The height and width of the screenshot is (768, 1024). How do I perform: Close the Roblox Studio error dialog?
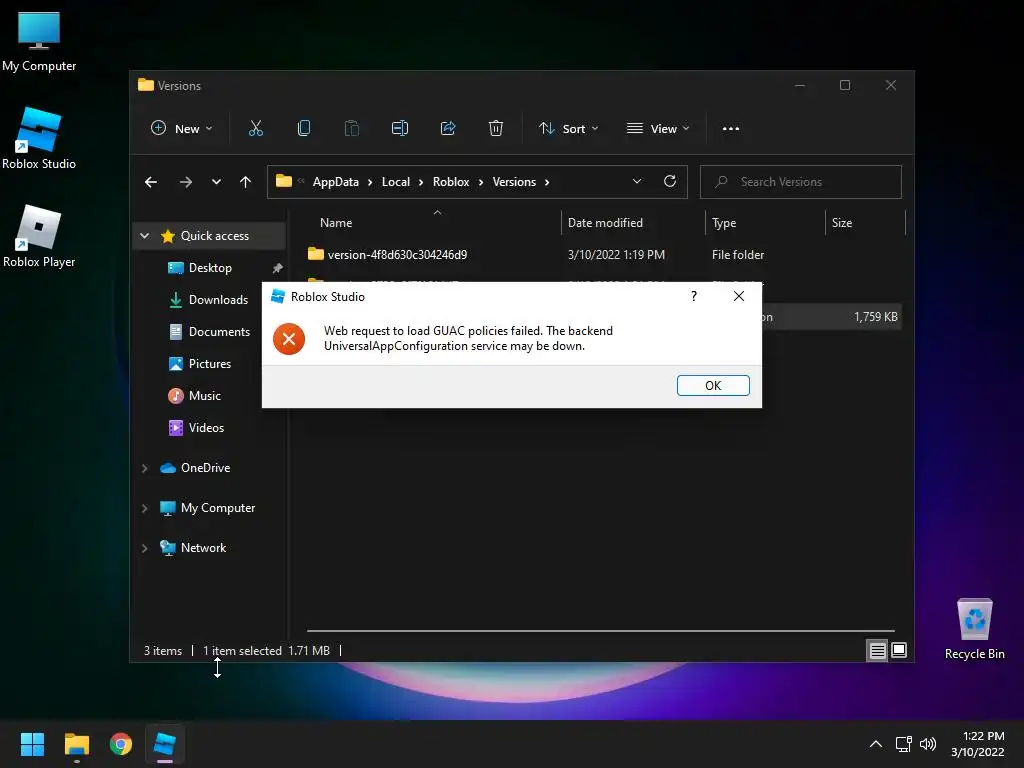[739, 296]
